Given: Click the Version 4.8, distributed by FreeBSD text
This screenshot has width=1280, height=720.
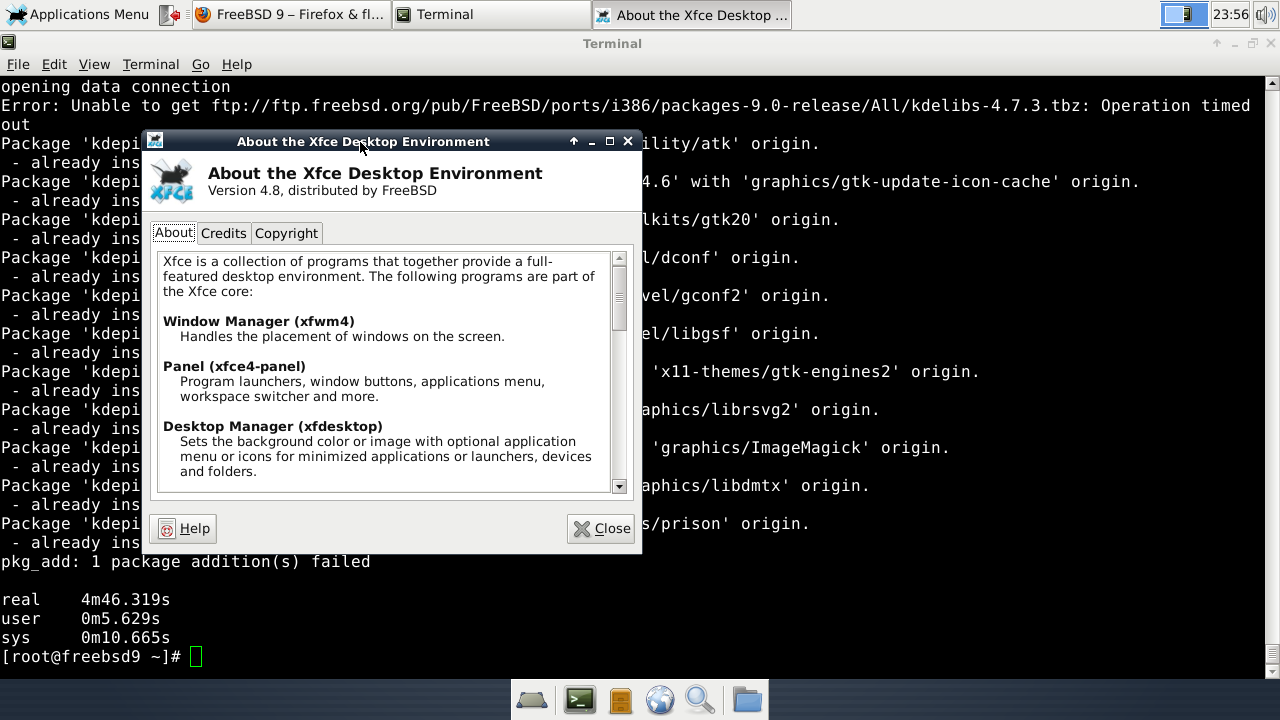Looking at the screenshot, I should 322,190.
